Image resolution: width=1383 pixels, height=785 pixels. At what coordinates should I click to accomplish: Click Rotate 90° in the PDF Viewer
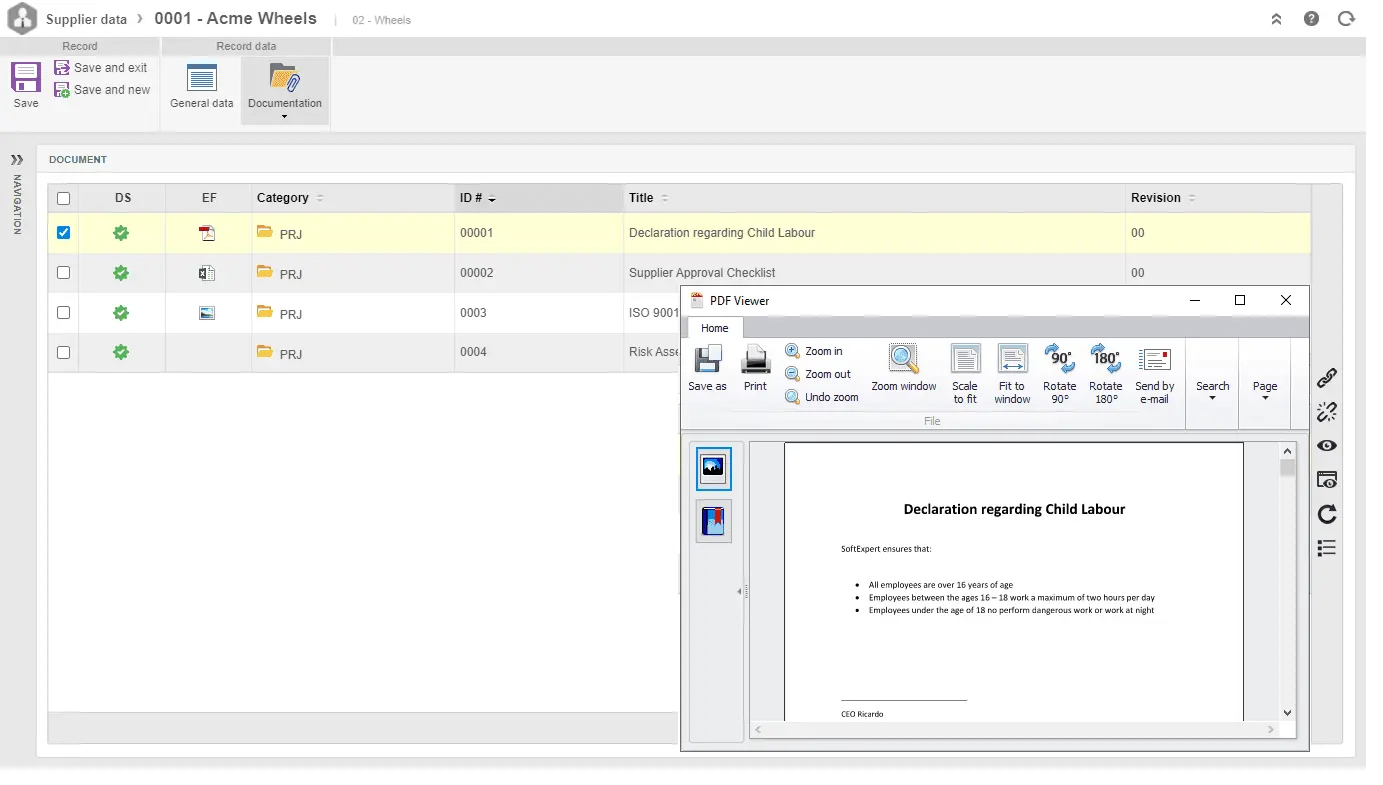[1059, 372]
